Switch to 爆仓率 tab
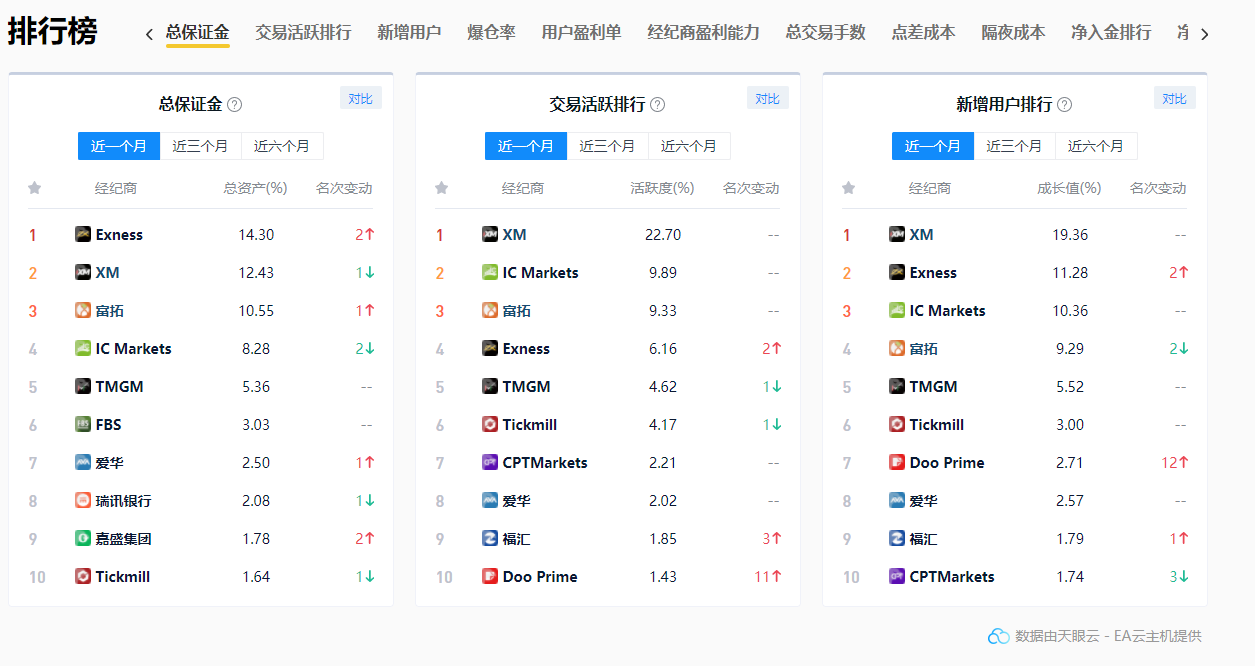The image size is (1255, 666). click(x=491, y=33)
